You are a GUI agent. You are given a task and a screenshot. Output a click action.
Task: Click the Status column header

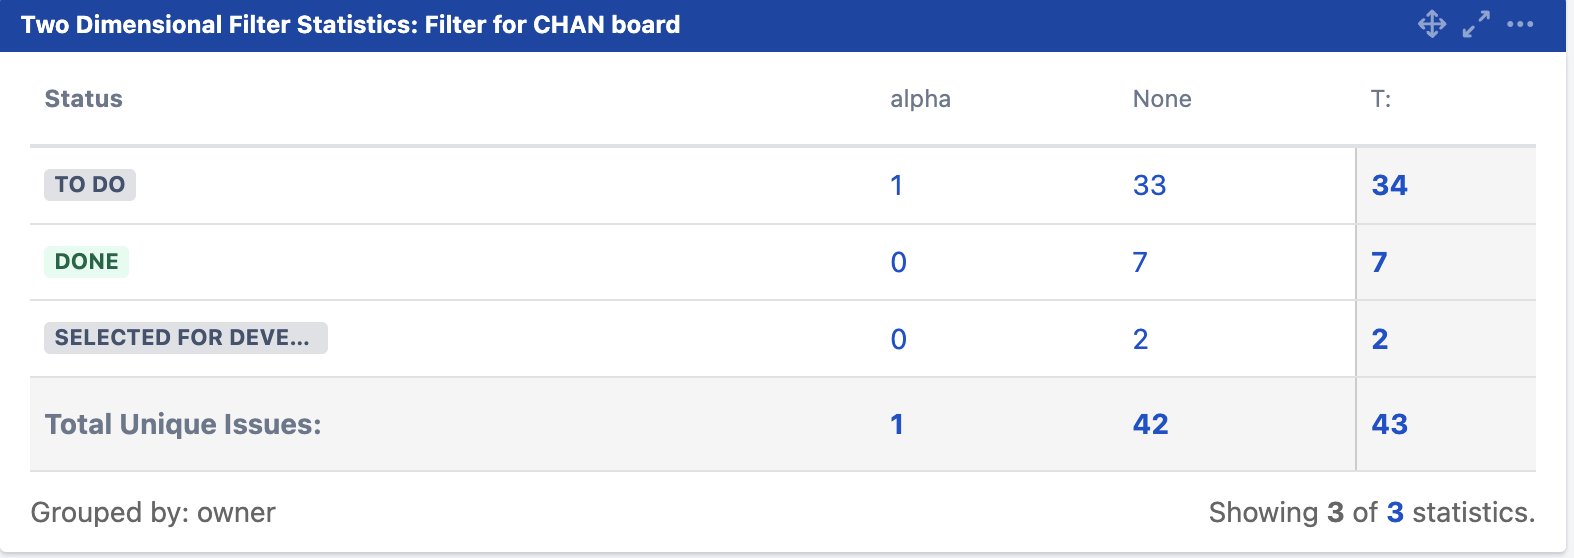(84, 99)
